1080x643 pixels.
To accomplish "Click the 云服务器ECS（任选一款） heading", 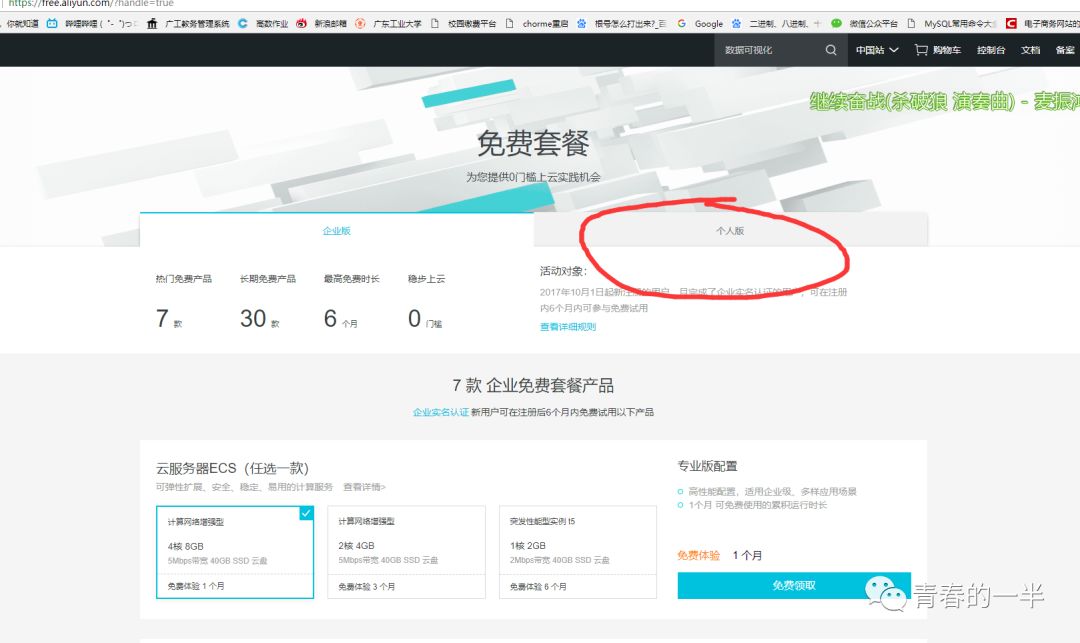I will [x=232, y=468].
